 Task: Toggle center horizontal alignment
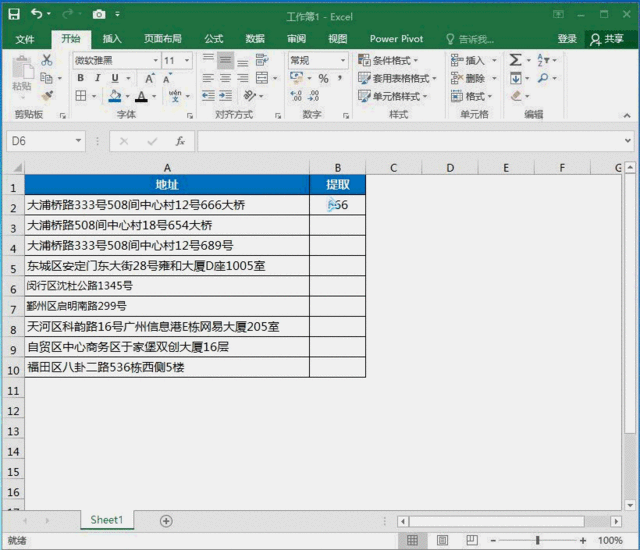225,78
